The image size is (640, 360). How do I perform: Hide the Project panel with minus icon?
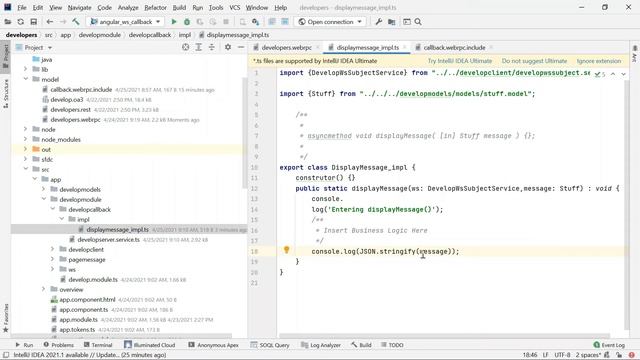point(241,47)
